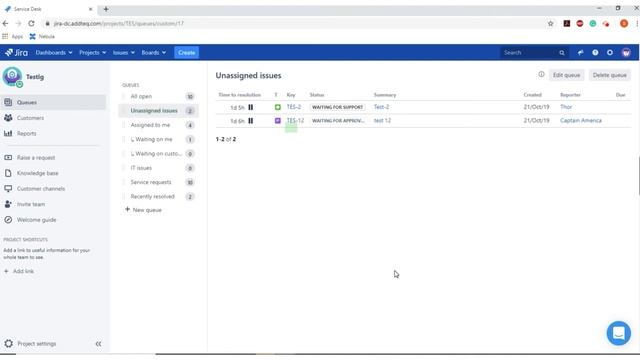Click TES-12 issue type icon
The image size is (640, 360).
click(x=278, y=120)
